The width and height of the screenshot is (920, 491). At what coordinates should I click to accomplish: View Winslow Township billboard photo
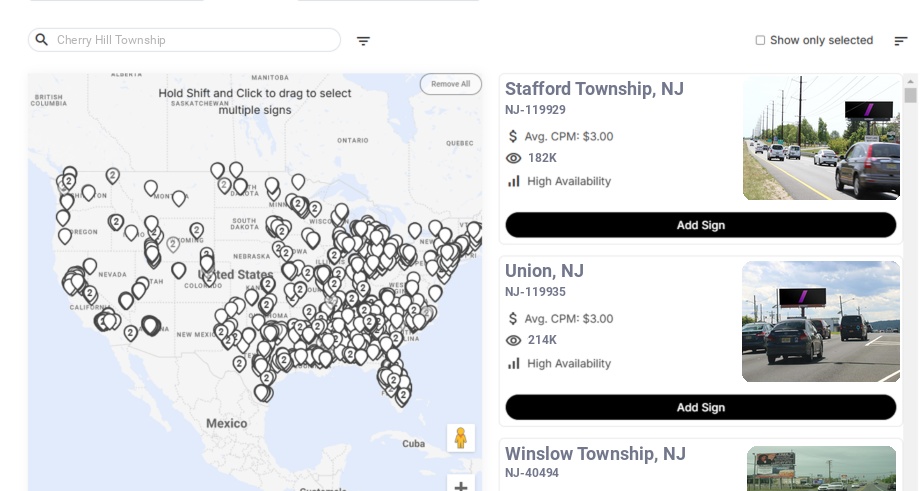coord(821,468)
